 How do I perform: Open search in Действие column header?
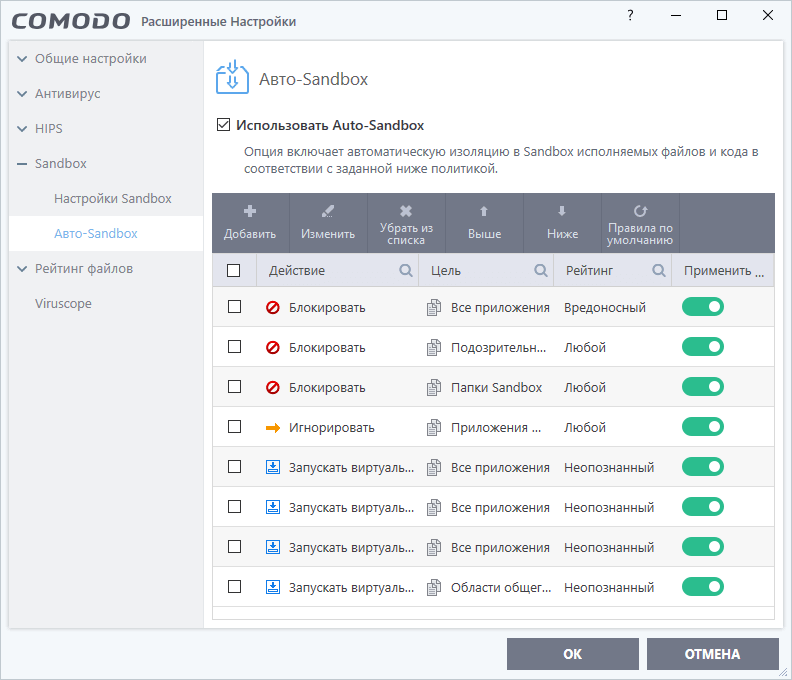coord(406,270)
